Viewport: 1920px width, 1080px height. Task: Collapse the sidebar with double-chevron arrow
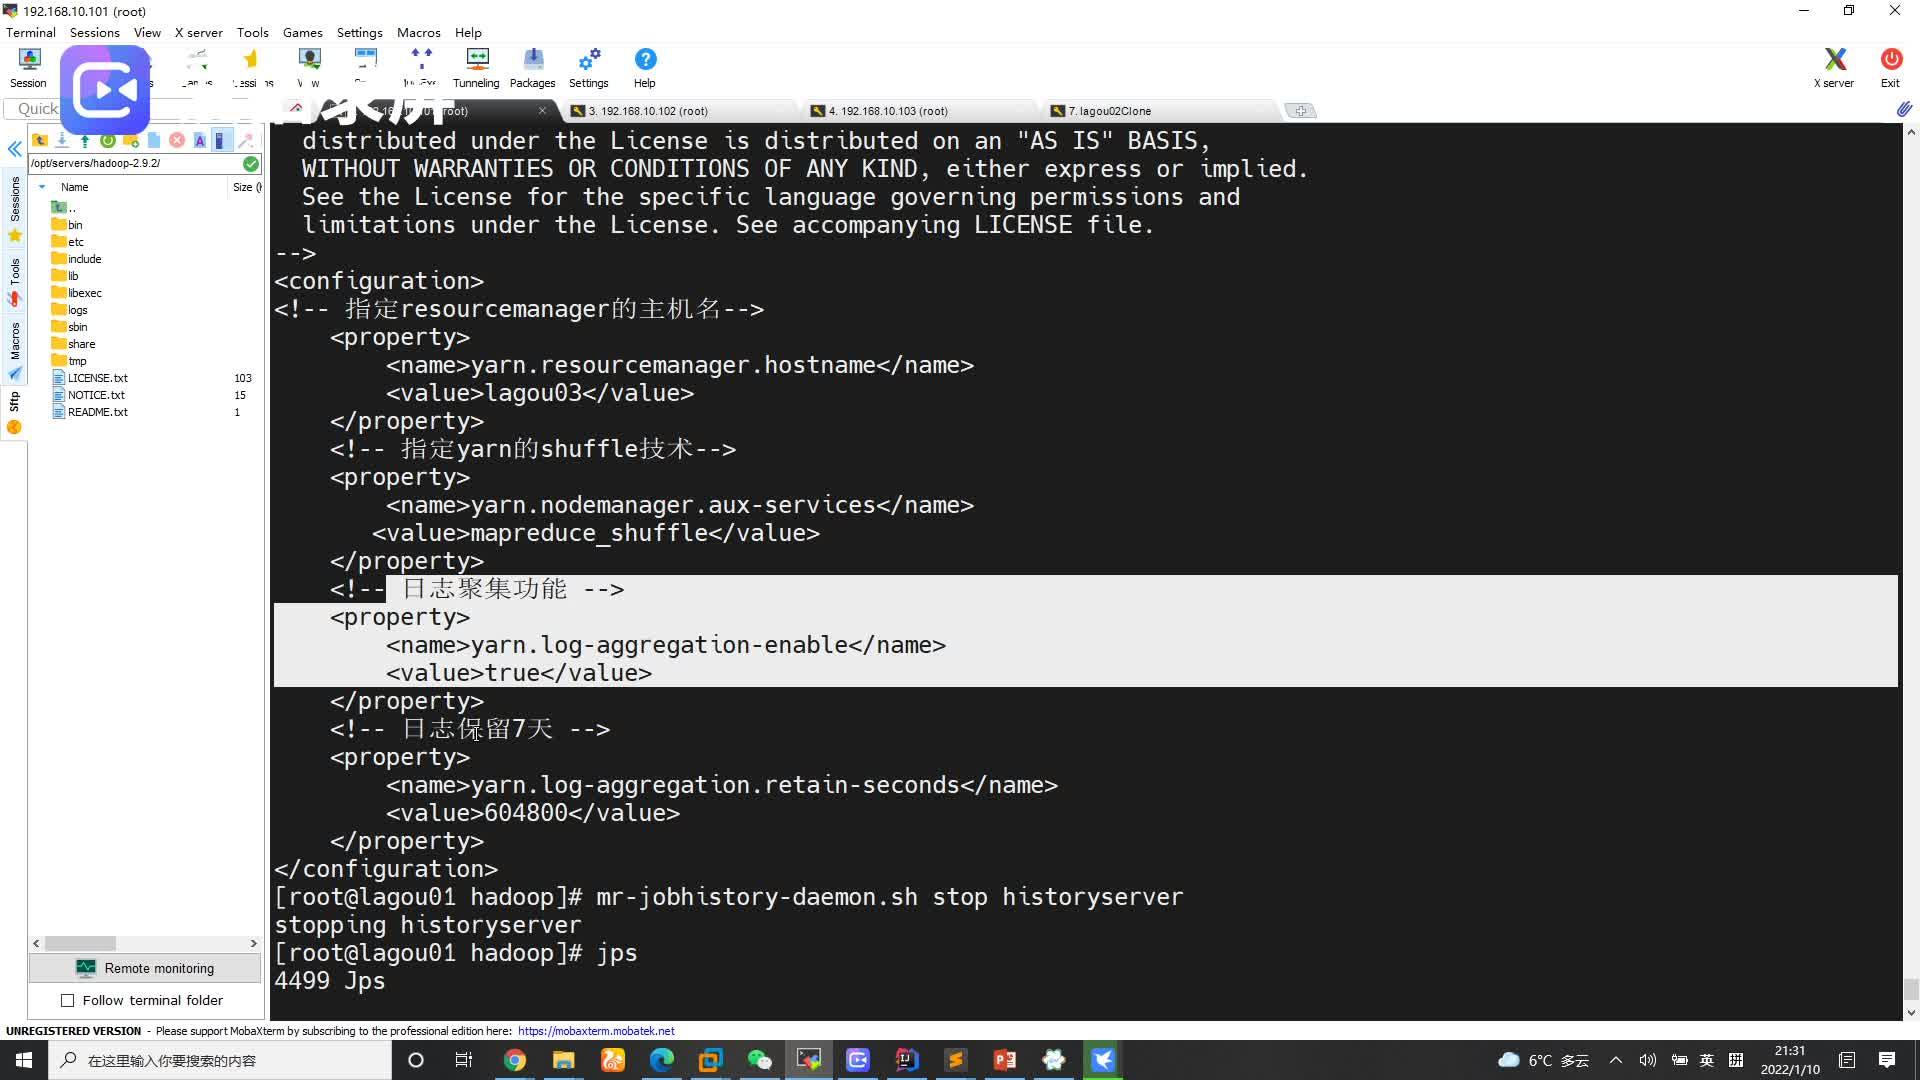14,148
